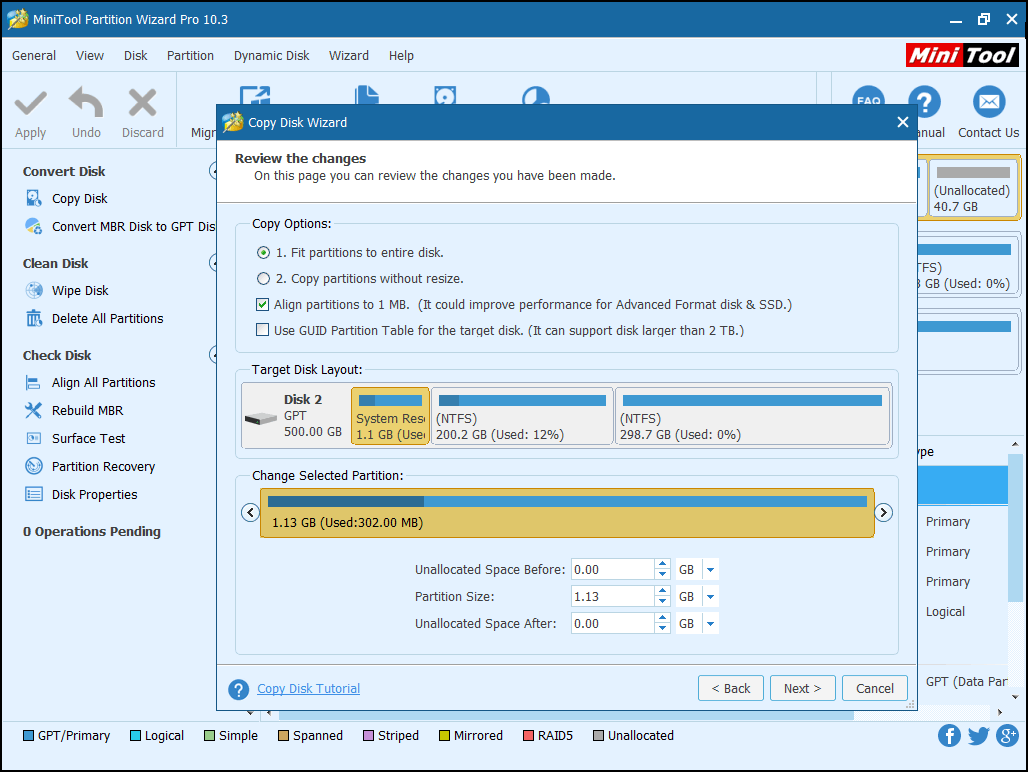Viewport: 1028px width, 772px height.
Task: Click the Wipe Disk icon
Action: coord(33,290)
